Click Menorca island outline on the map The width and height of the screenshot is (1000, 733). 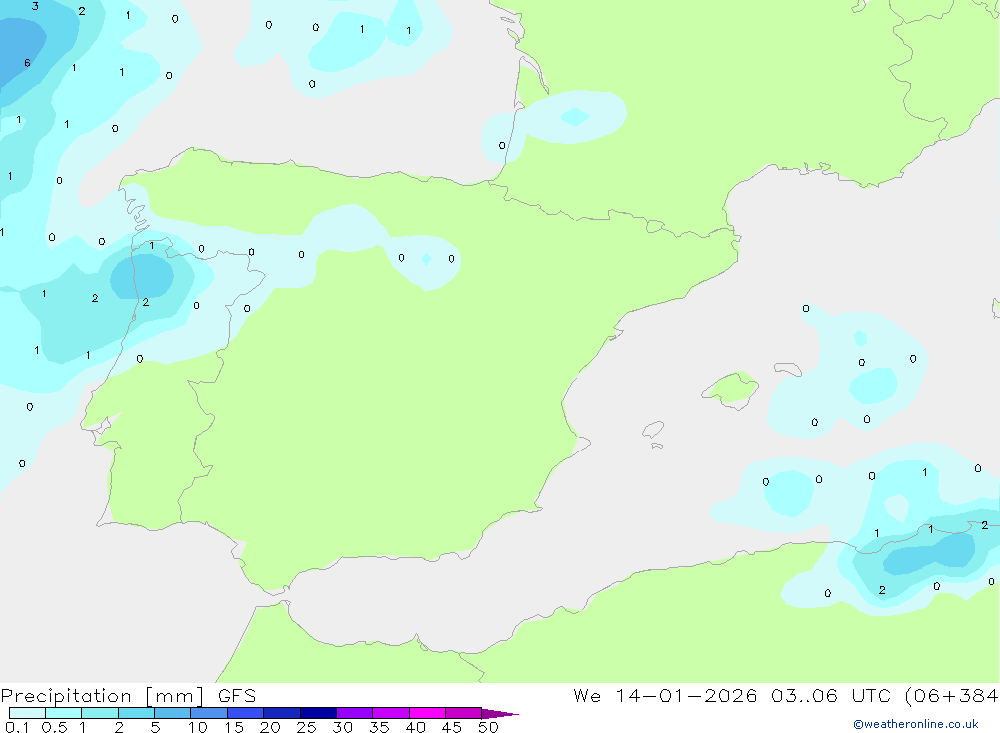pyautogui.click(x=788, y=369)
